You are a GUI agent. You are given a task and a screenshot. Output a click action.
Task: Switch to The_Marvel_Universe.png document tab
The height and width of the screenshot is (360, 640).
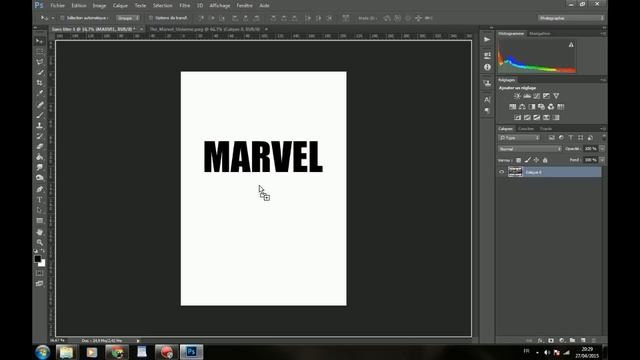204,29
